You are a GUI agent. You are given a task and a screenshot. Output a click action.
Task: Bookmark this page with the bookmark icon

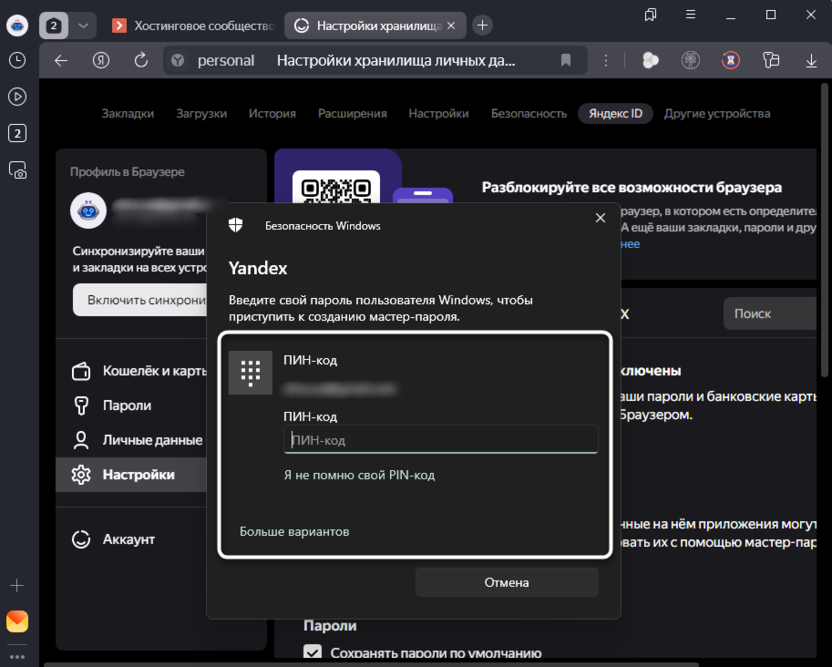point(566,60)
